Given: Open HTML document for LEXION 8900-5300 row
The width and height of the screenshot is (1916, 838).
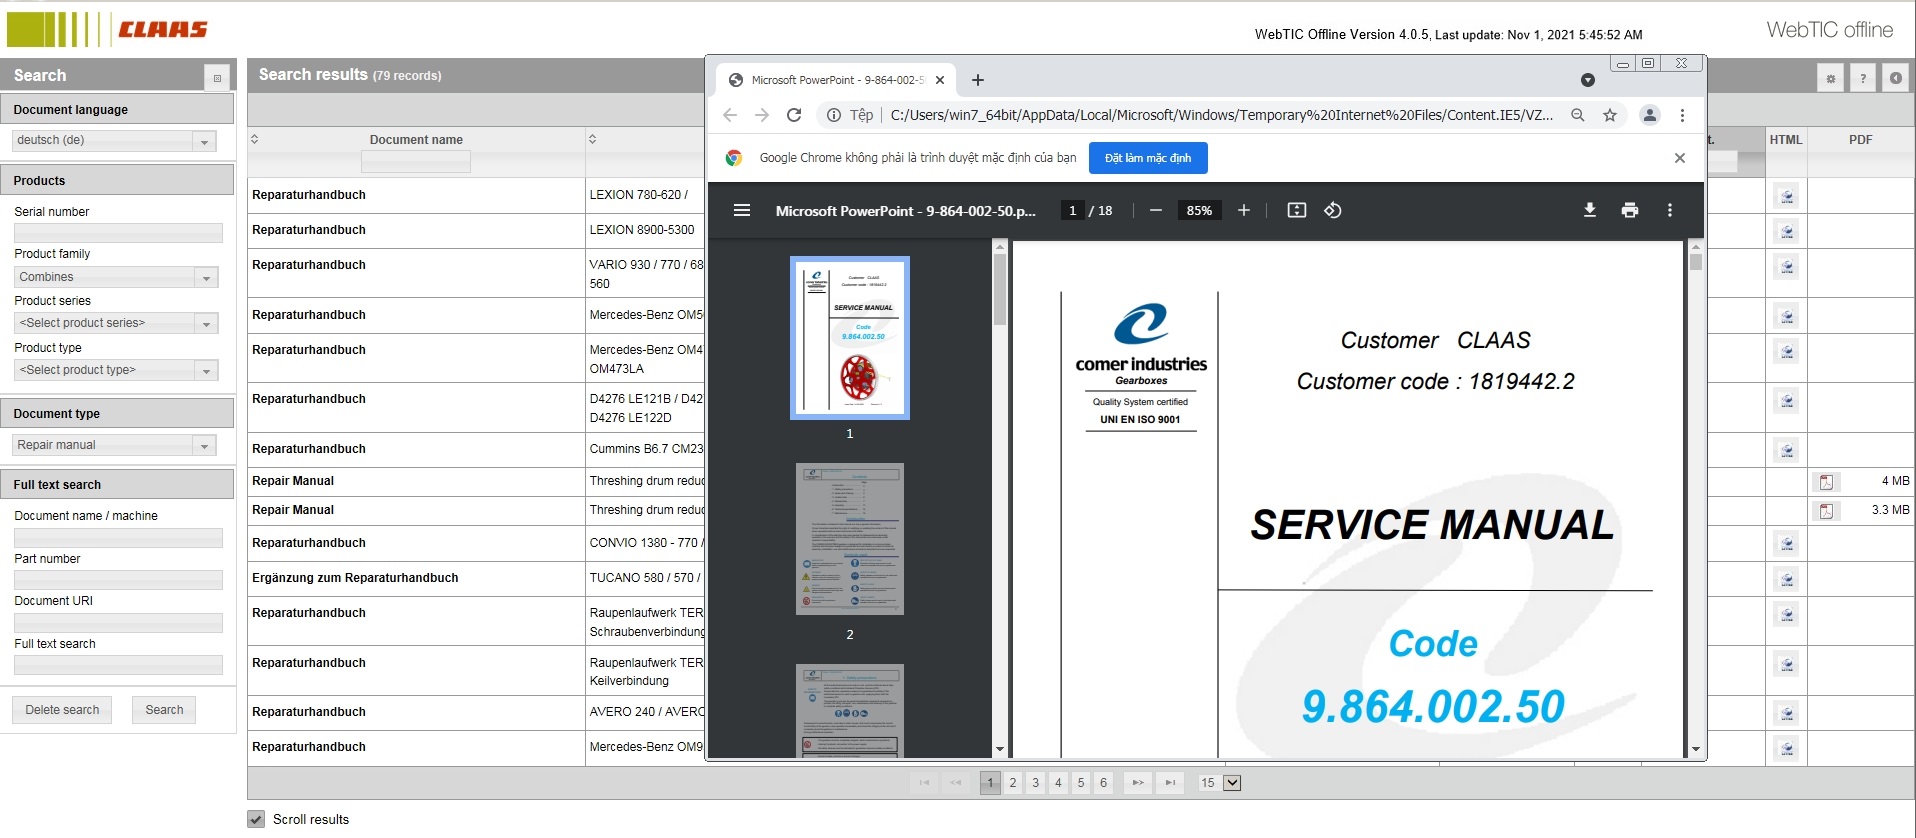Looking at the screenshot, I should [1787, 231].
